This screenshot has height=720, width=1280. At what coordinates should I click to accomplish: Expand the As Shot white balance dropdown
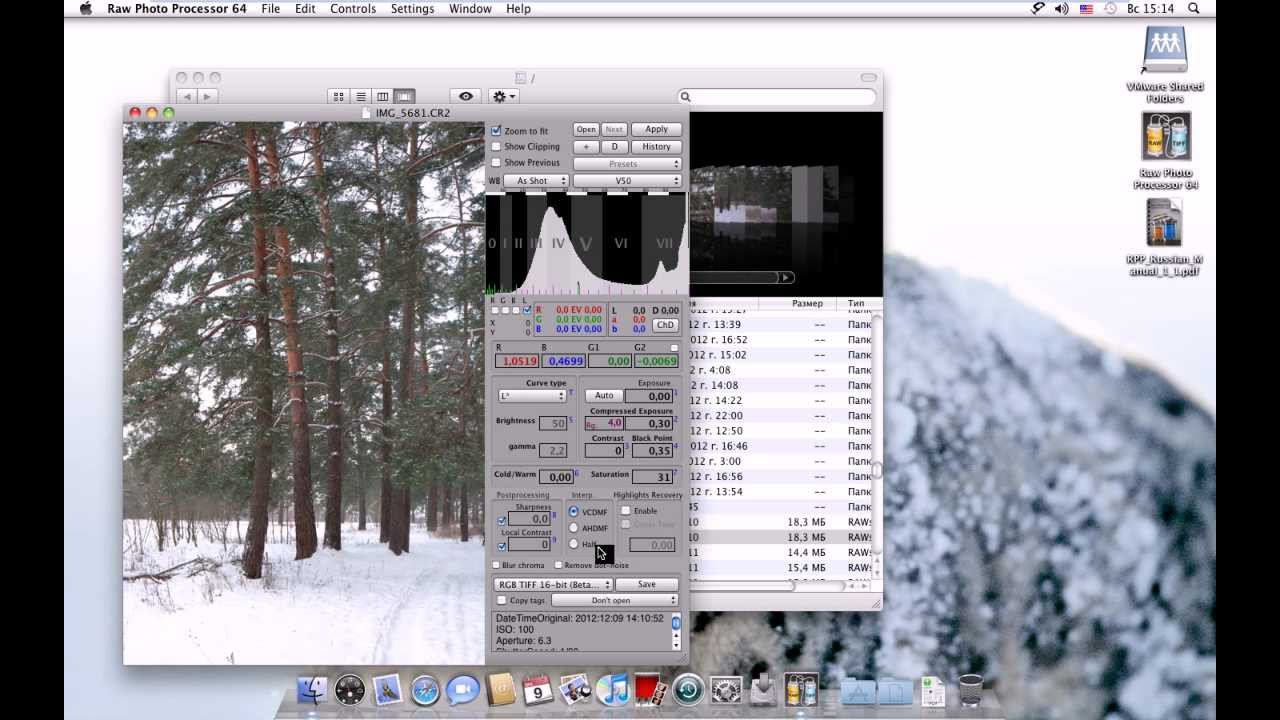pos(536,181)
